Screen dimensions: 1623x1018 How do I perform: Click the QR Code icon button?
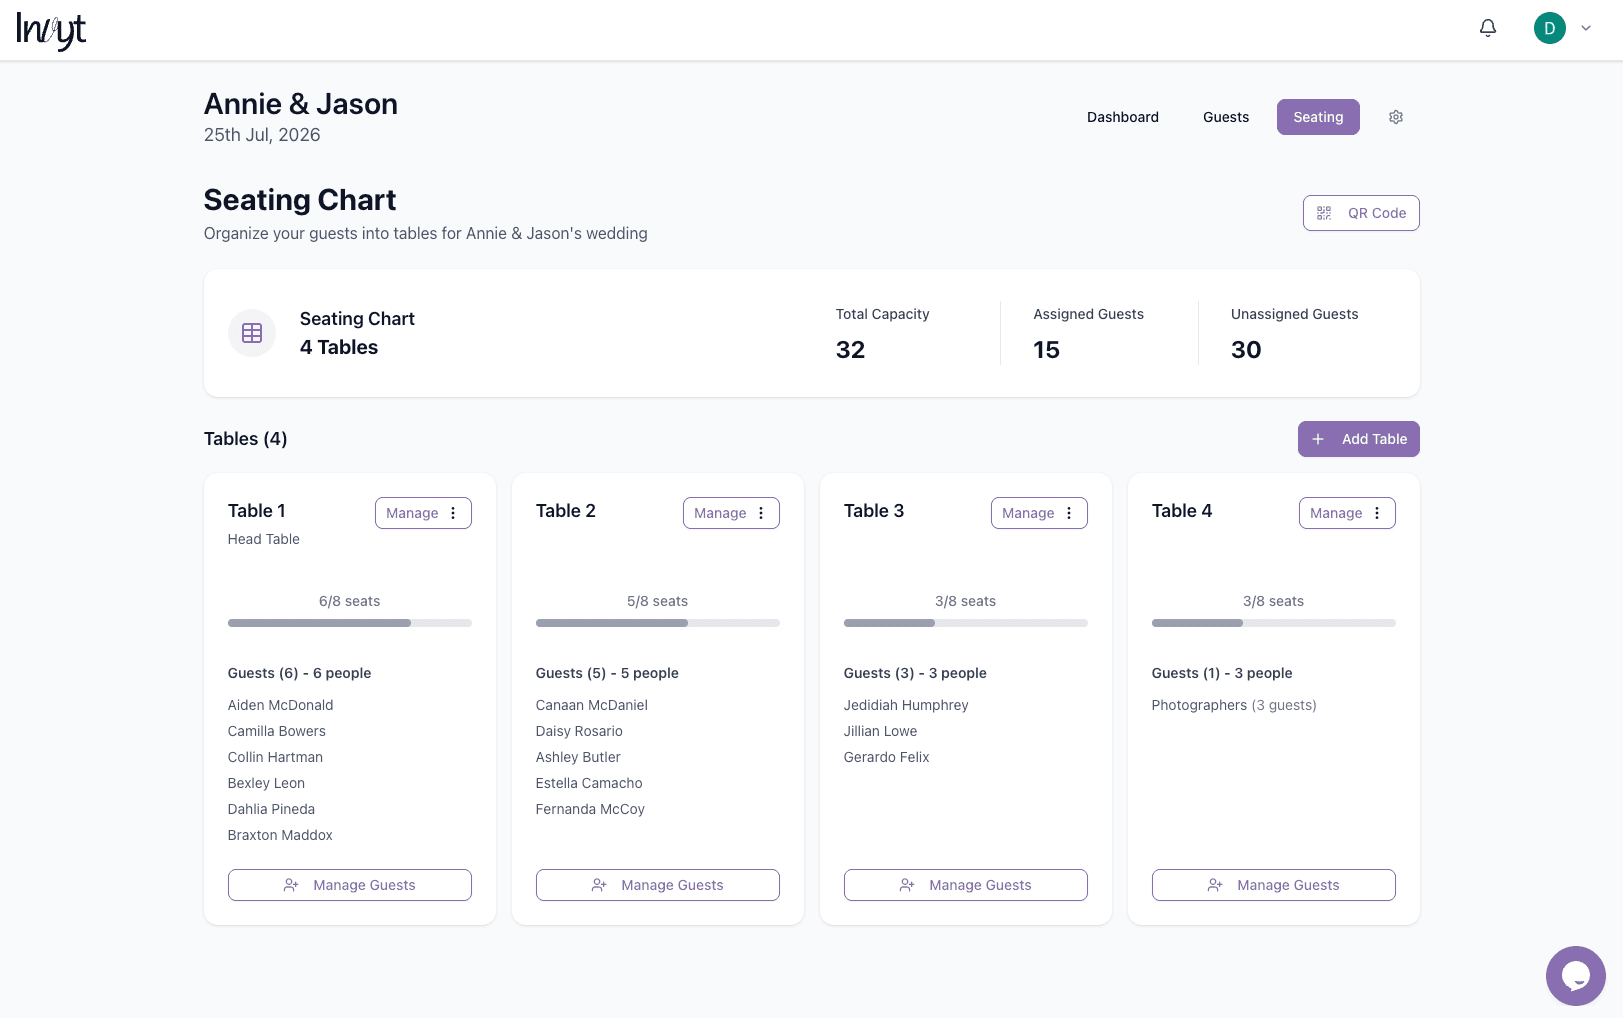point(1324,213)
